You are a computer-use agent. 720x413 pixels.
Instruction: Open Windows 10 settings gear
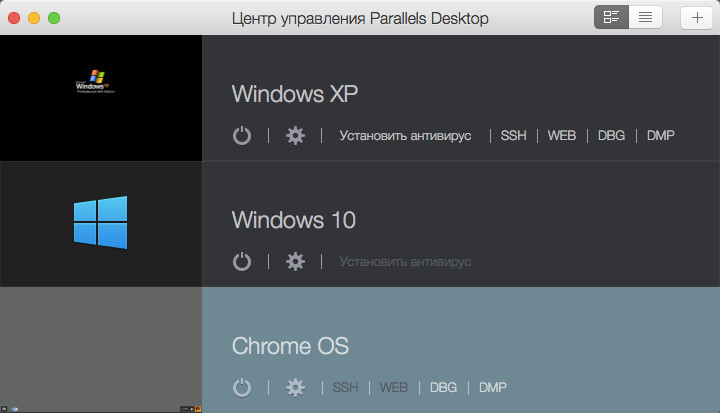coord(295,262)
